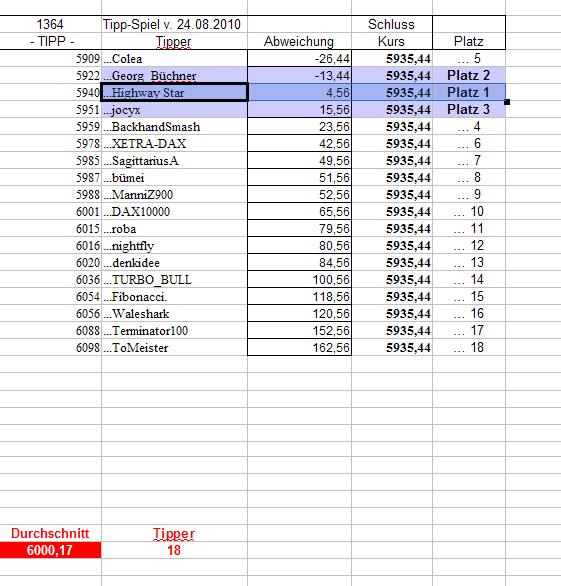Select the Kurs header cell
The width and height of the screenshot is (561, 586).
pyautogui.click(x=392, y=41)
